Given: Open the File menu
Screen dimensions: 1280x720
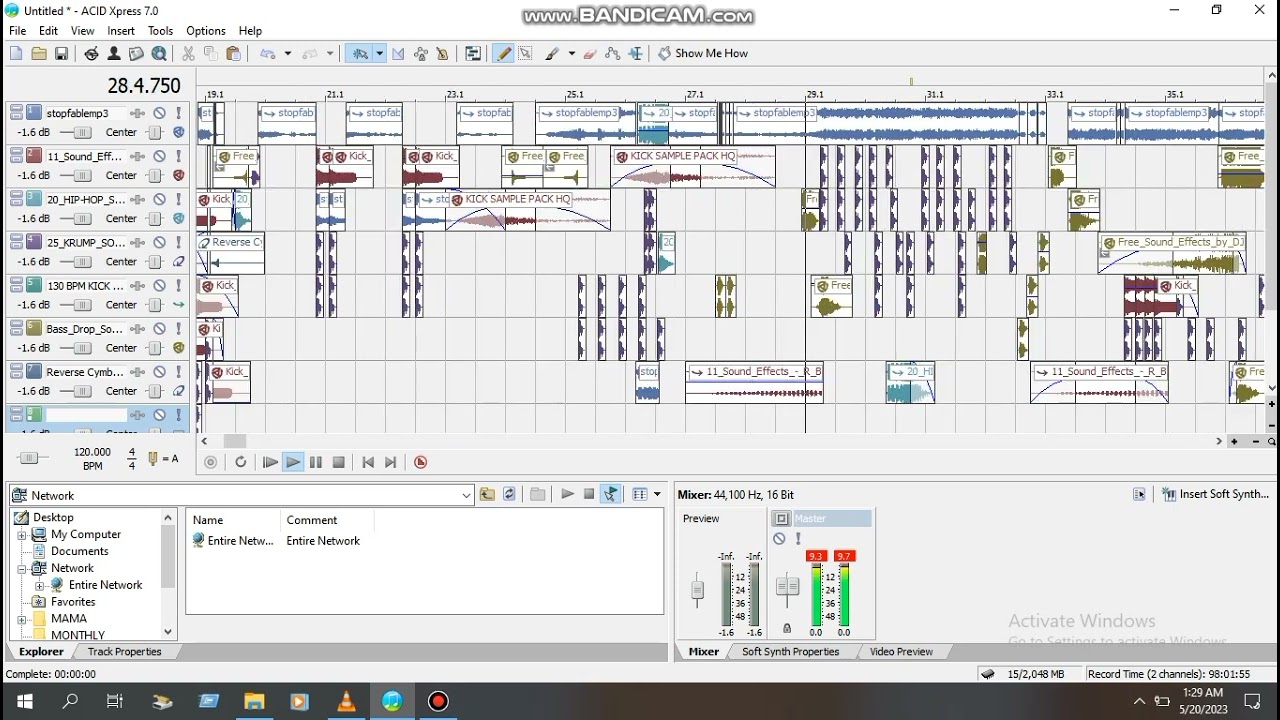Looking at the screenshot, I should tap(17, 31).
